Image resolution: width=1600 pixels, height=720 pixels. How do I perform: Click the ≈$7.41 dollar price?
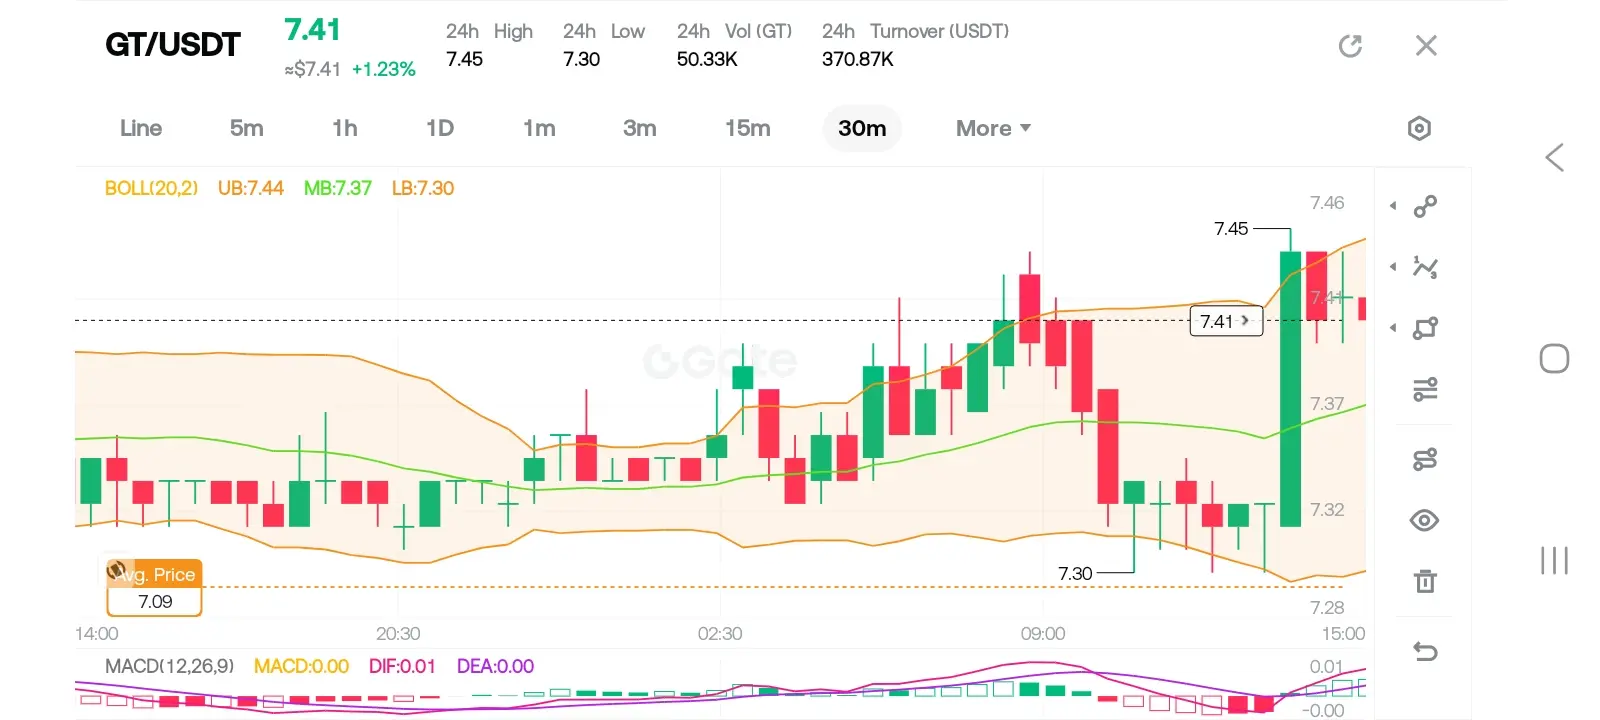tap(313, 69)
